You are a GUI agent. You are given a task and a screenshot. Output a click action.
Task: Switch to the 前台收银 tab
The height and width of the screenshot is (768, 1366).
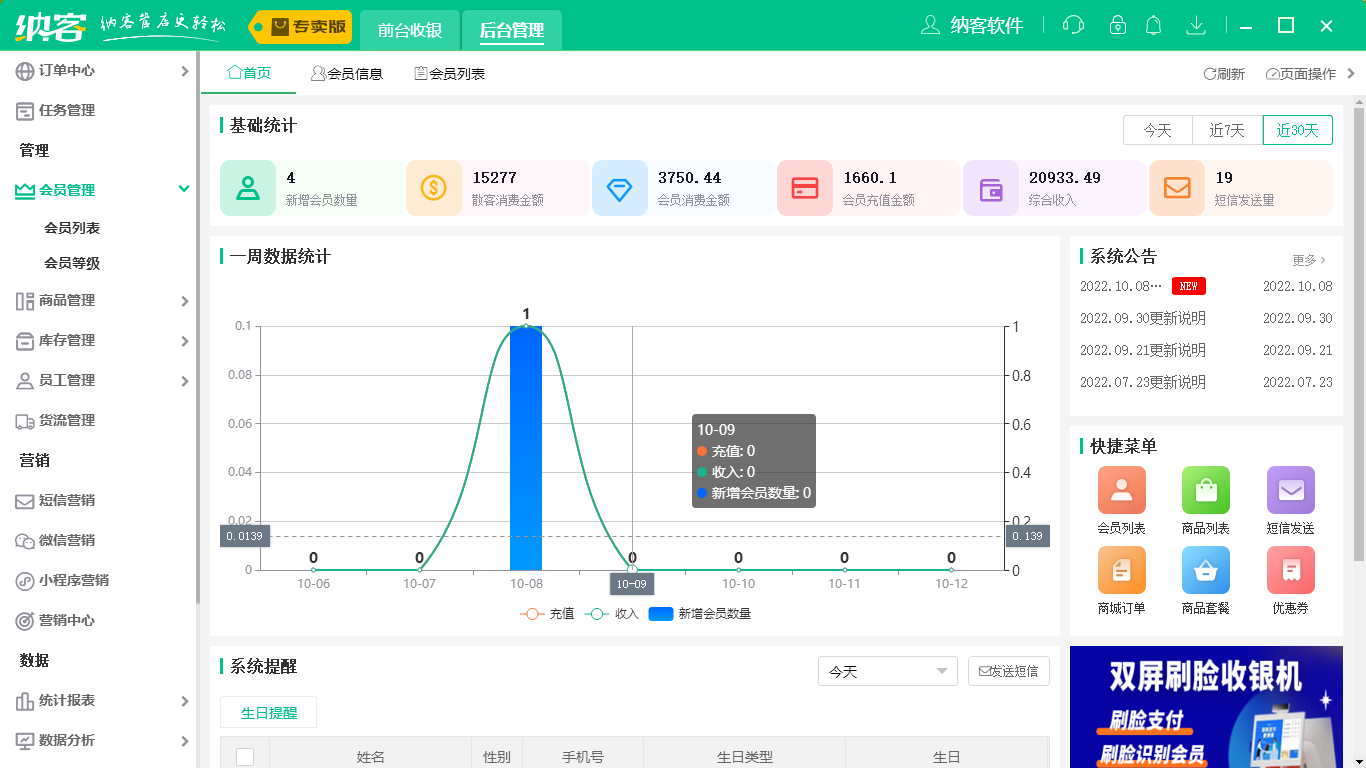coord(410,30)
